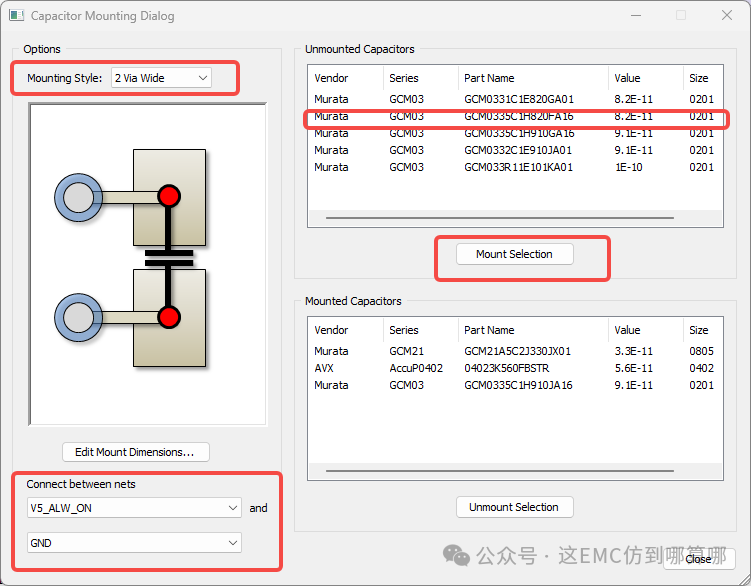The image size is (751, 586).
Task: Click the GCM21 series cell
Action: click(406, 351)
